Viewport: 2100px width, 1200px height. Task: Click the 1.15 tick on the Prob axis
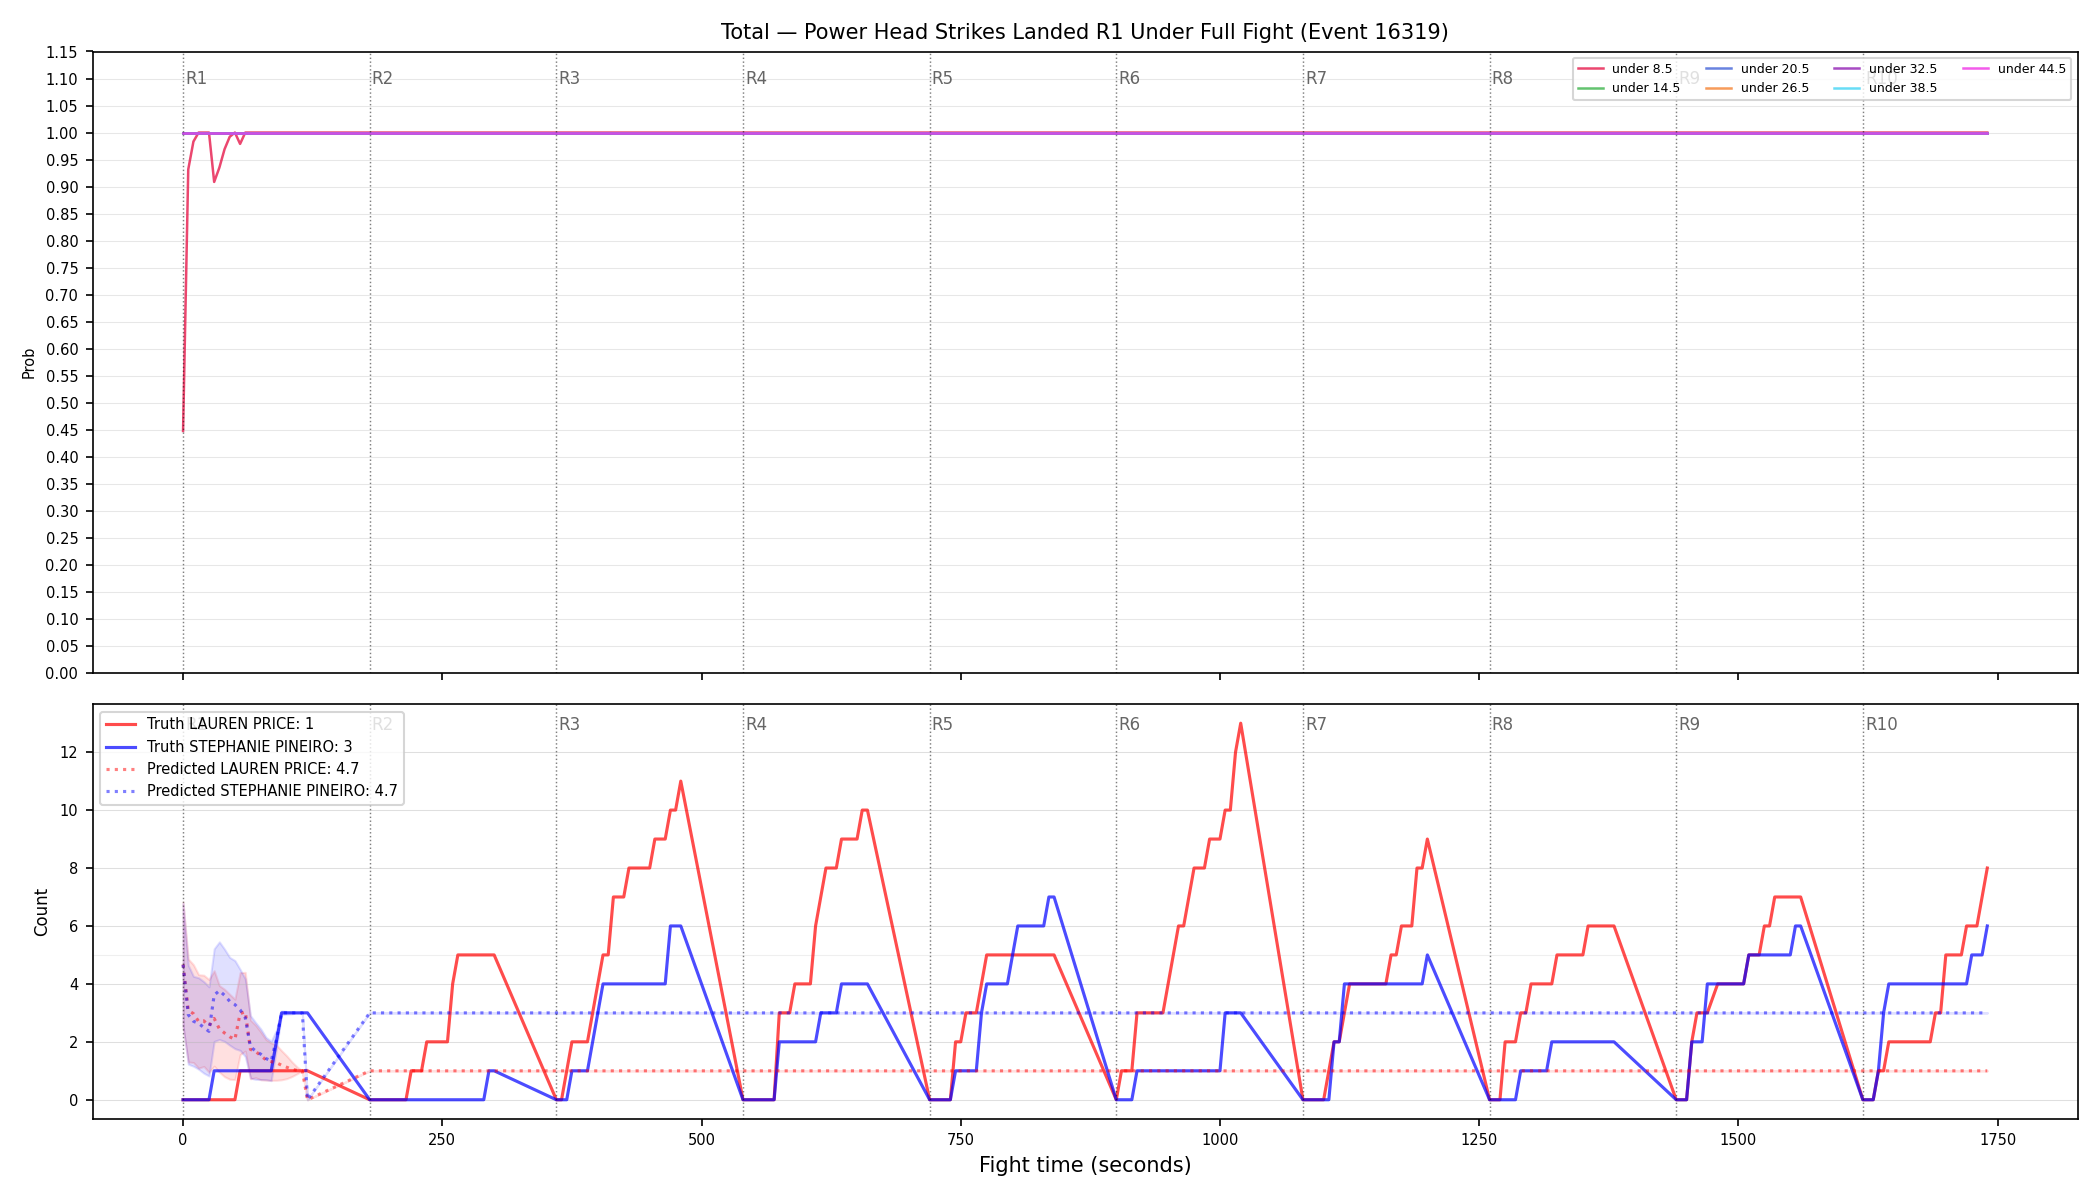[x=63, y=52]
